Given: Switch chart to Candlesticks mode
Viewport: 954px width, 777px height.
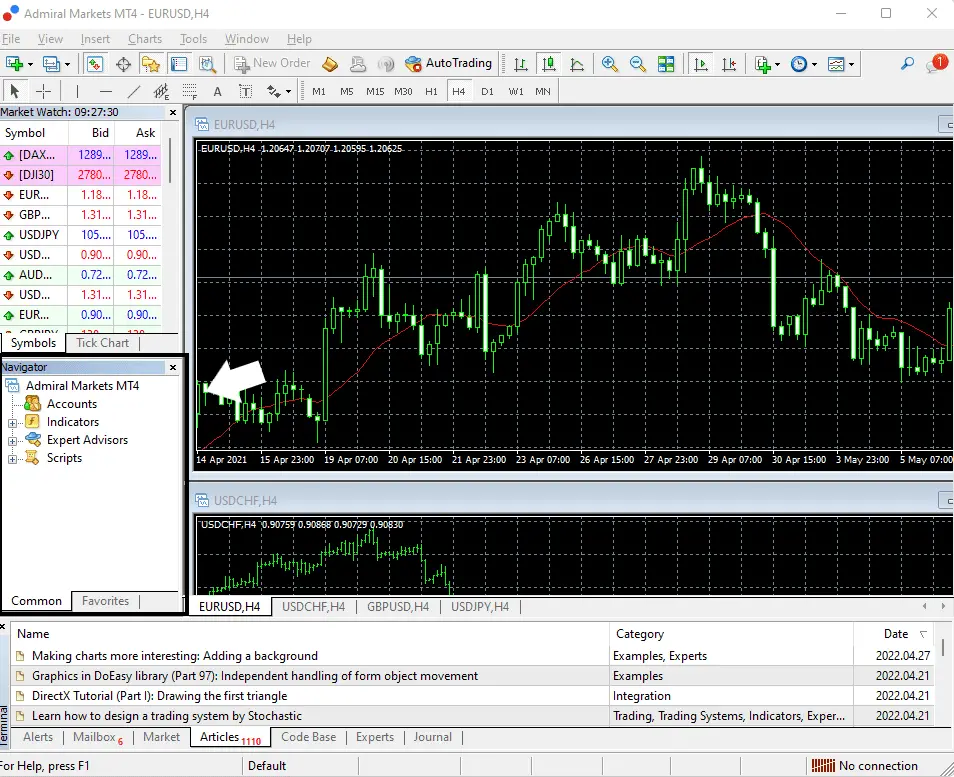Looking at the screenshot, I should 549,63.
